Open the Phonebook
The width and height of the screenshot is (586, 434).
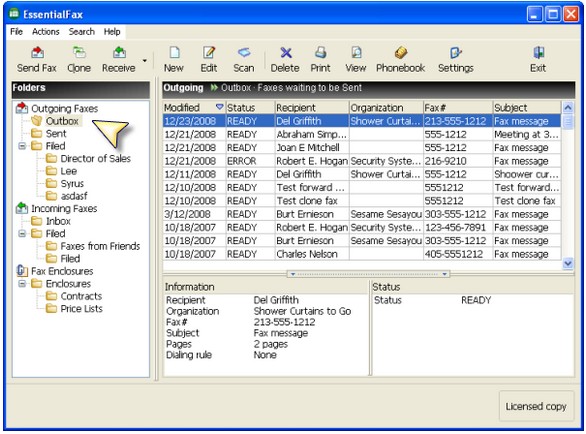pyautogui.click(x=401, y=60)
